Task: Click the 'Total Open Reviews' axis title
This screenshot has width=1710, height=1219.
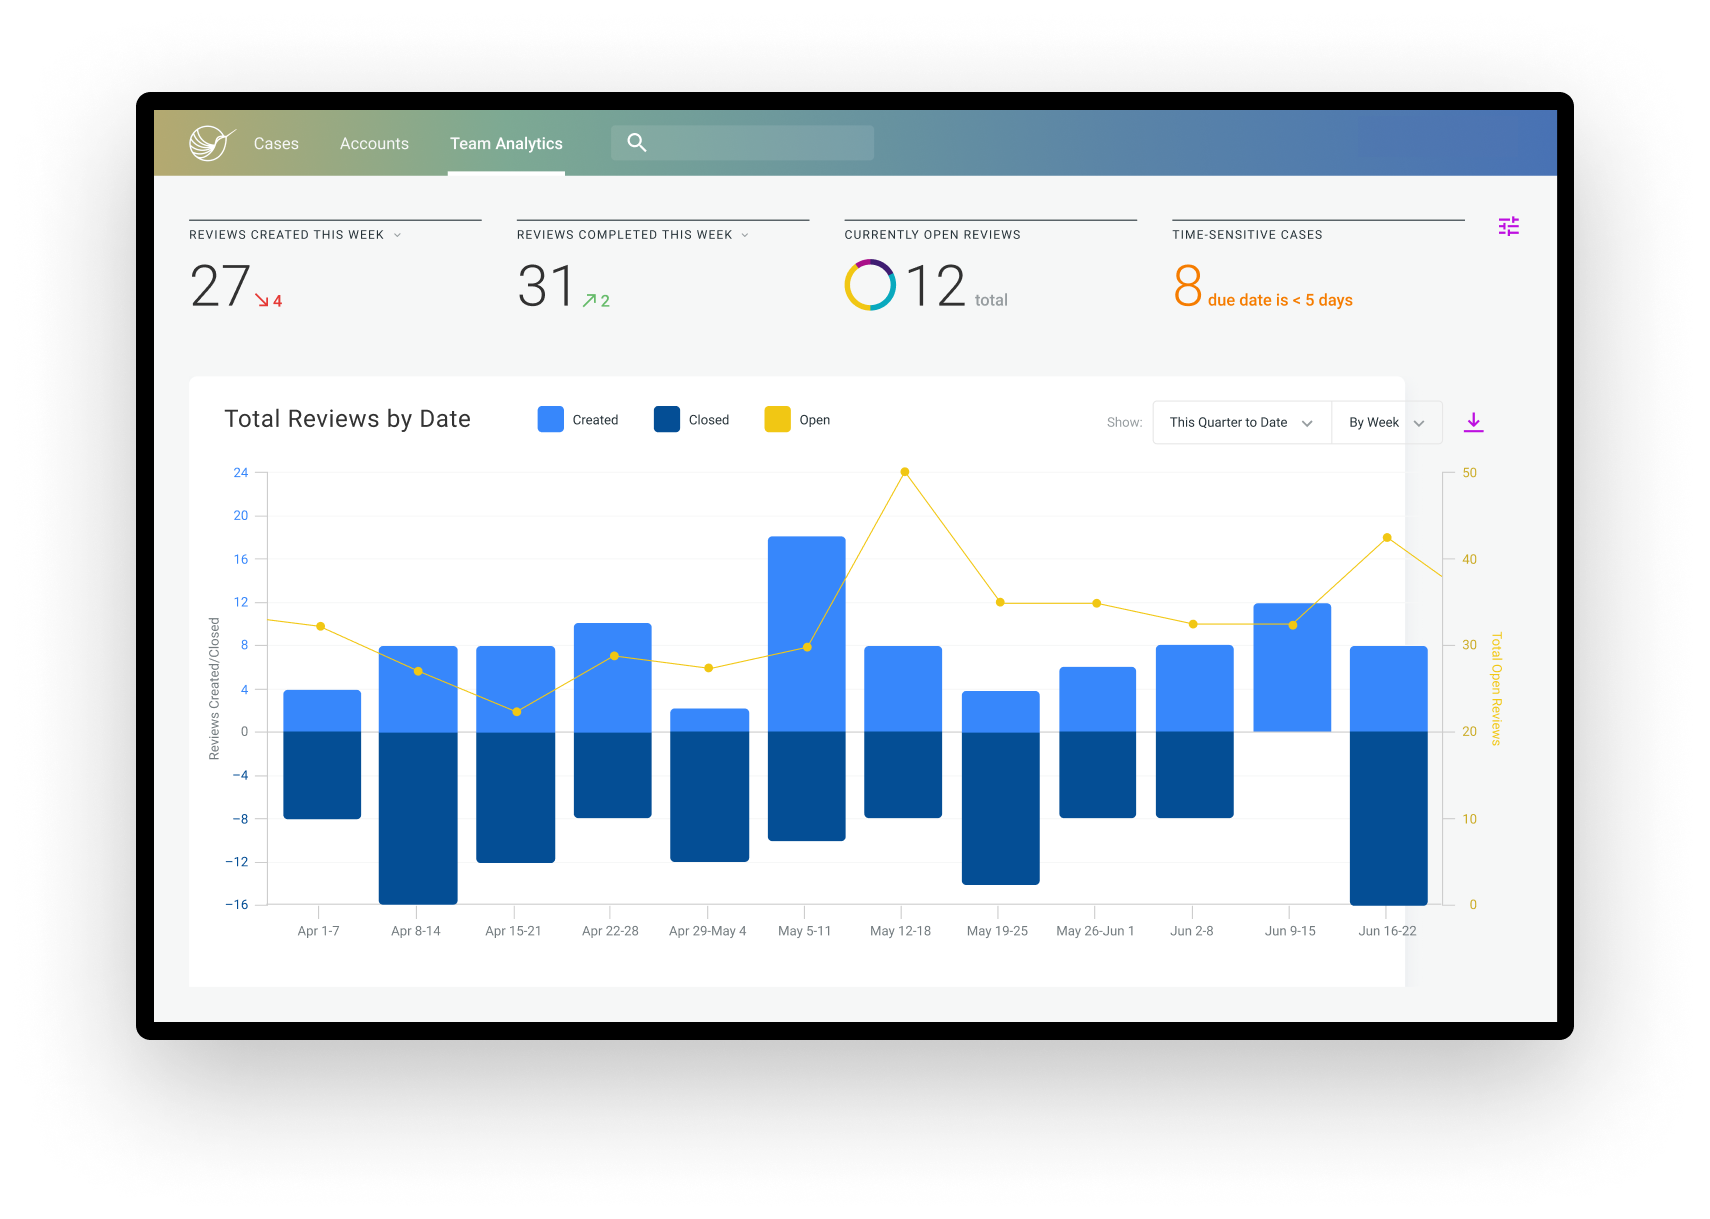Action: coord(1496,689)
